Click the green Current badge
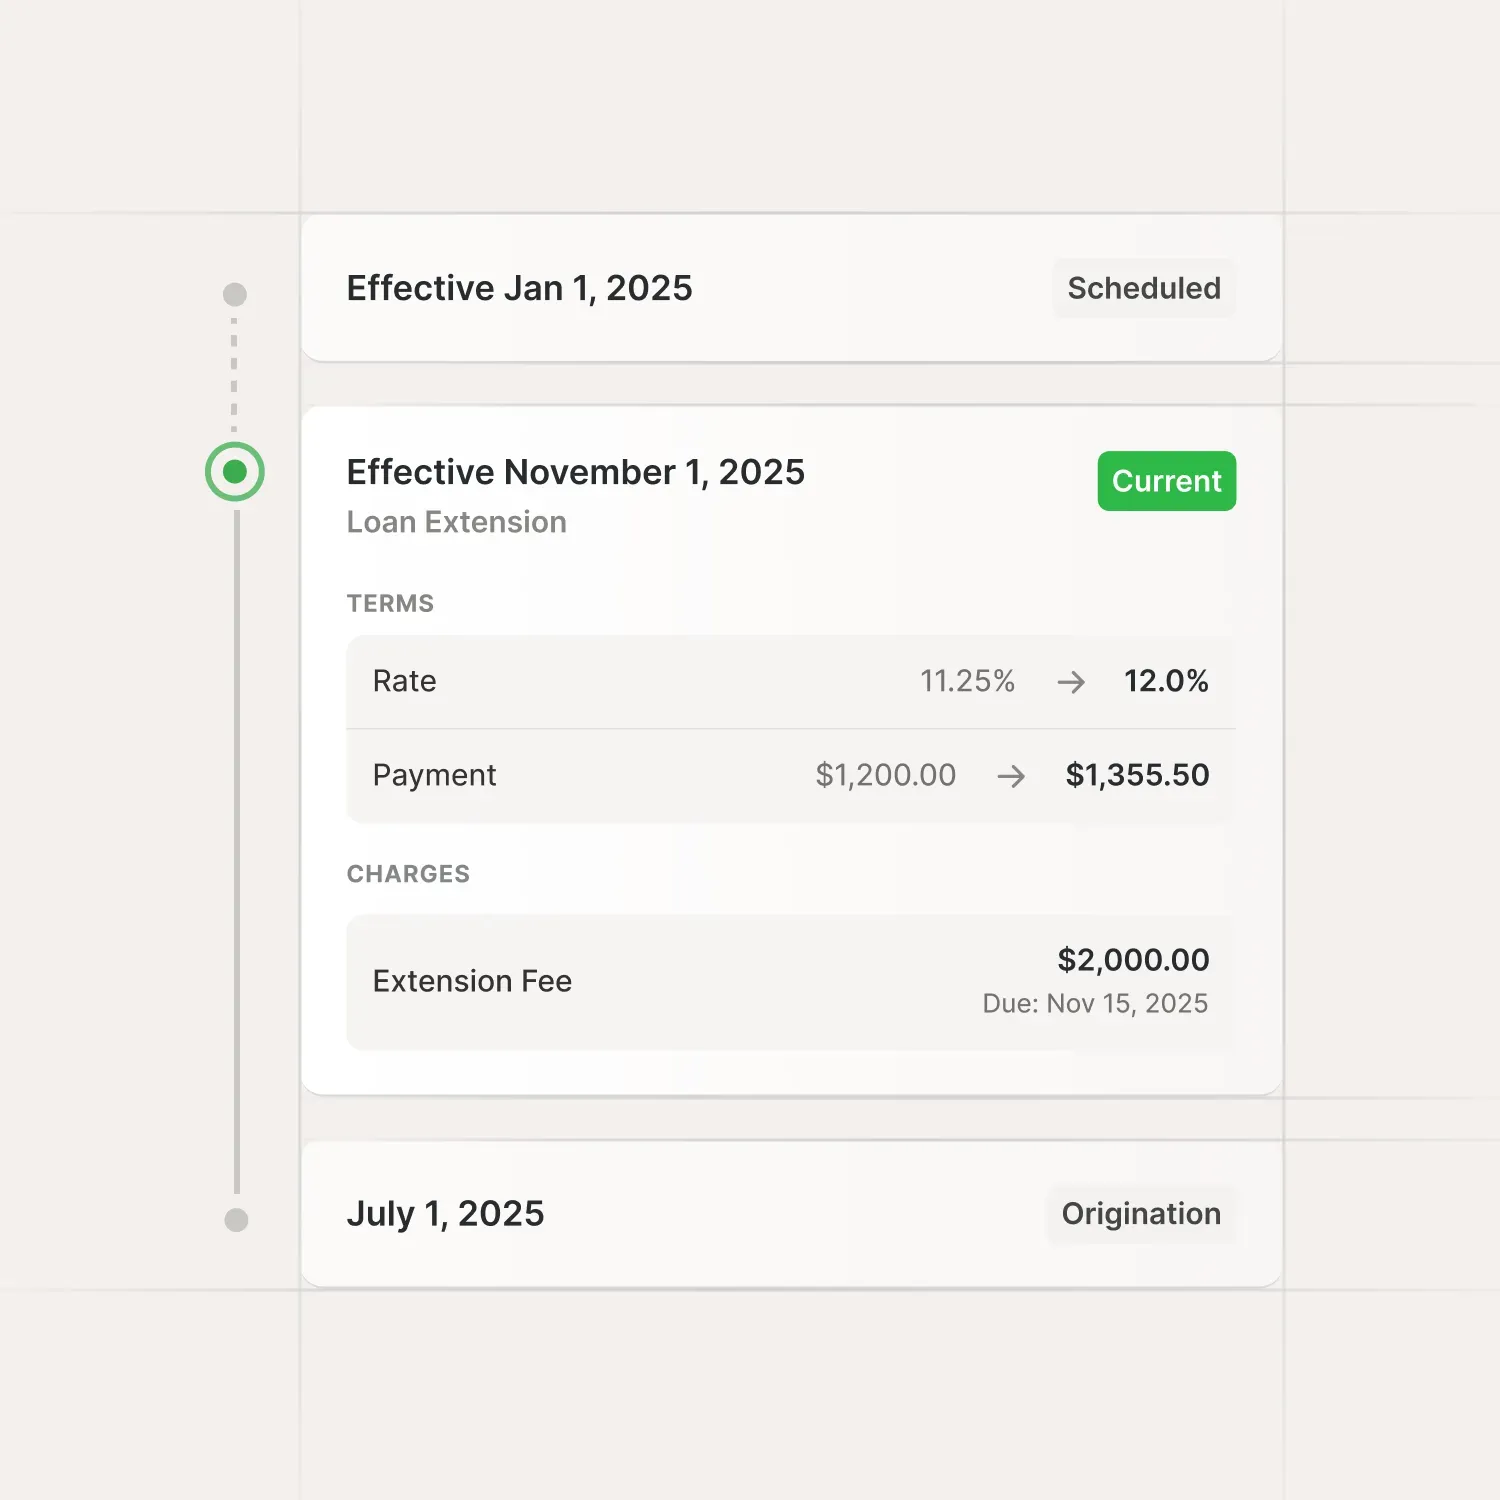 click(x=1166, y=481)
